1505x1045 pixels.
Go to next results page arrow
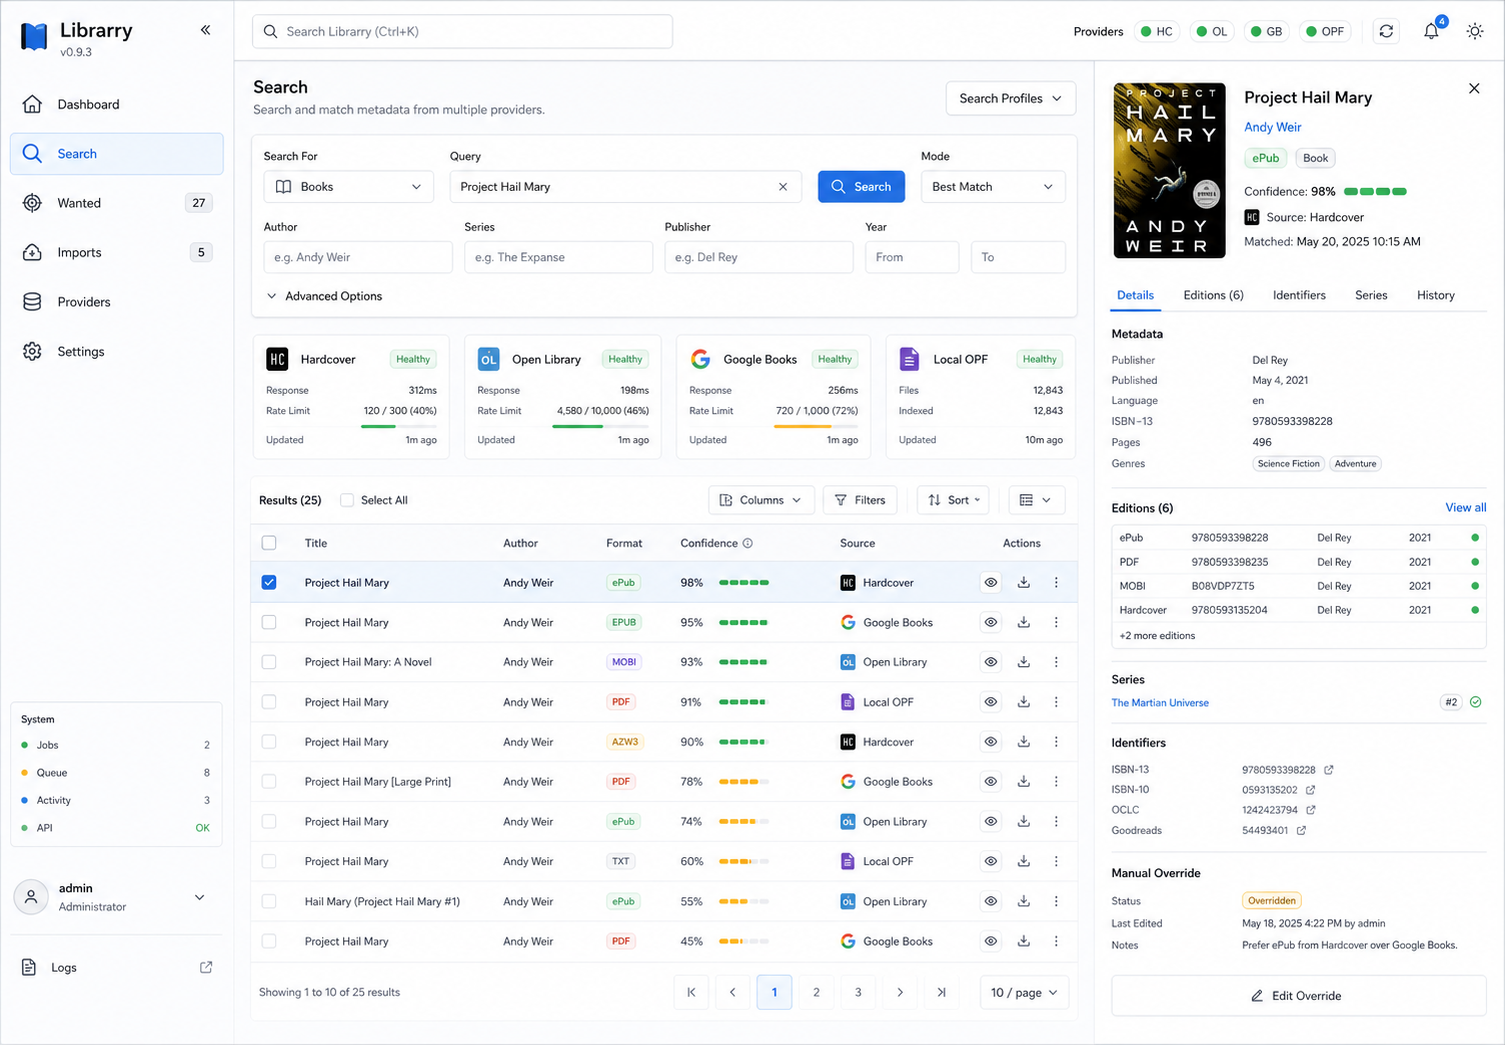[900, 992]
